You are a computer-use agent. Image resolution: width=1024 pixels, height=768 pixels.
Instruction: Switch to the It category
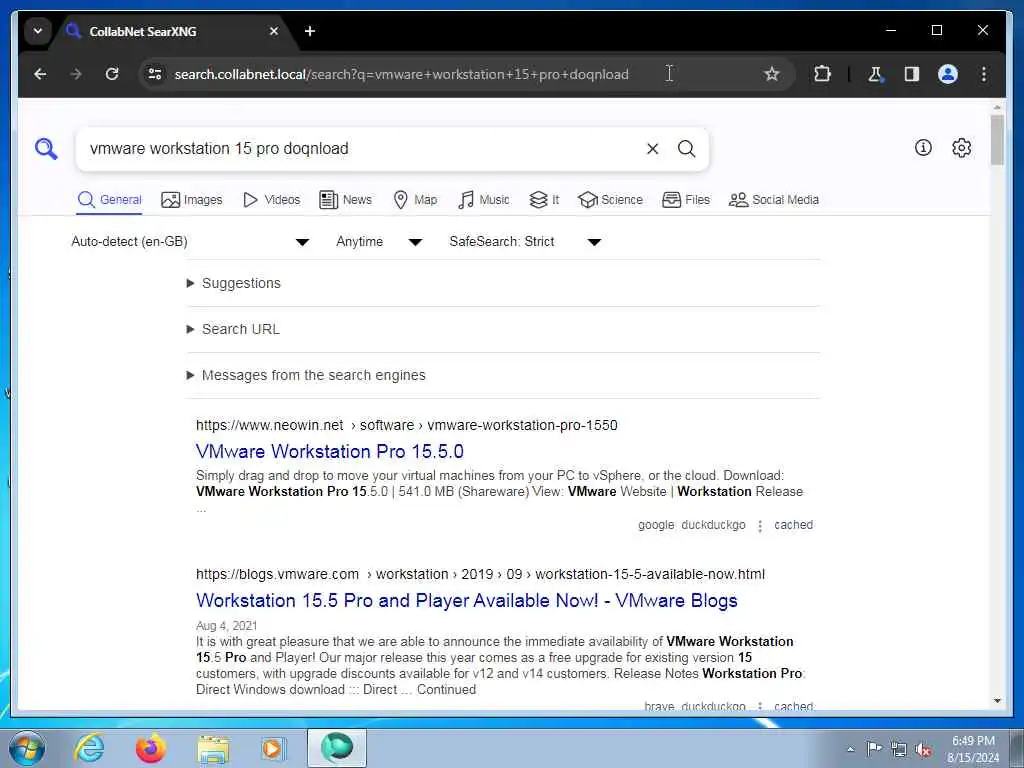coord(544,200)
